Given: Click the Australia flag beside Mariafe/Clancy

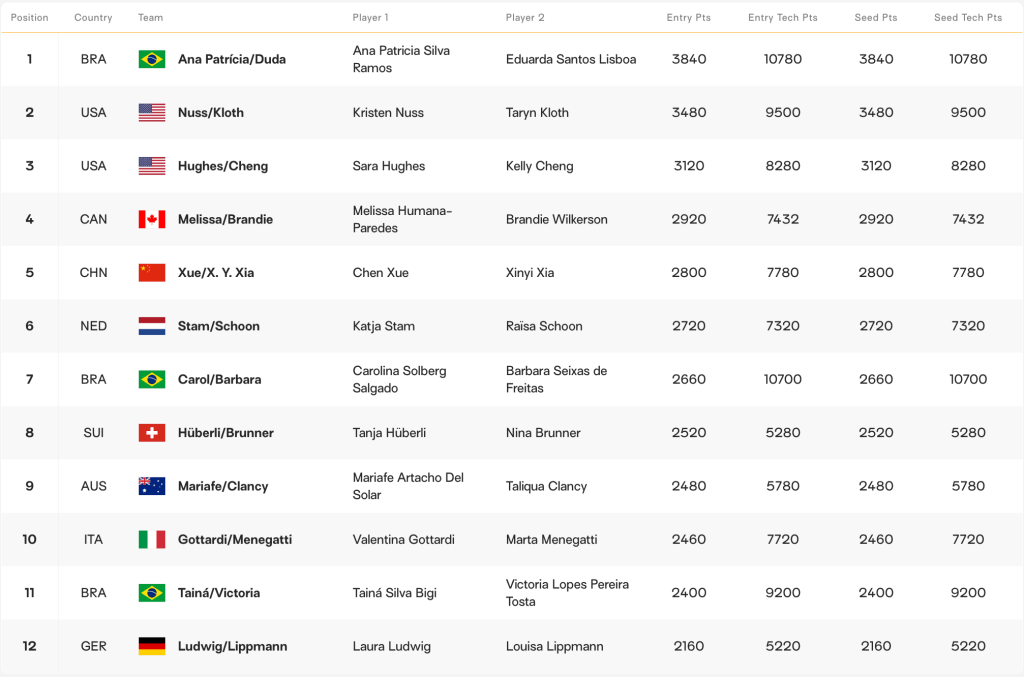Looking at the screenshot, I should pyautogui.click(x=152, y=486).
